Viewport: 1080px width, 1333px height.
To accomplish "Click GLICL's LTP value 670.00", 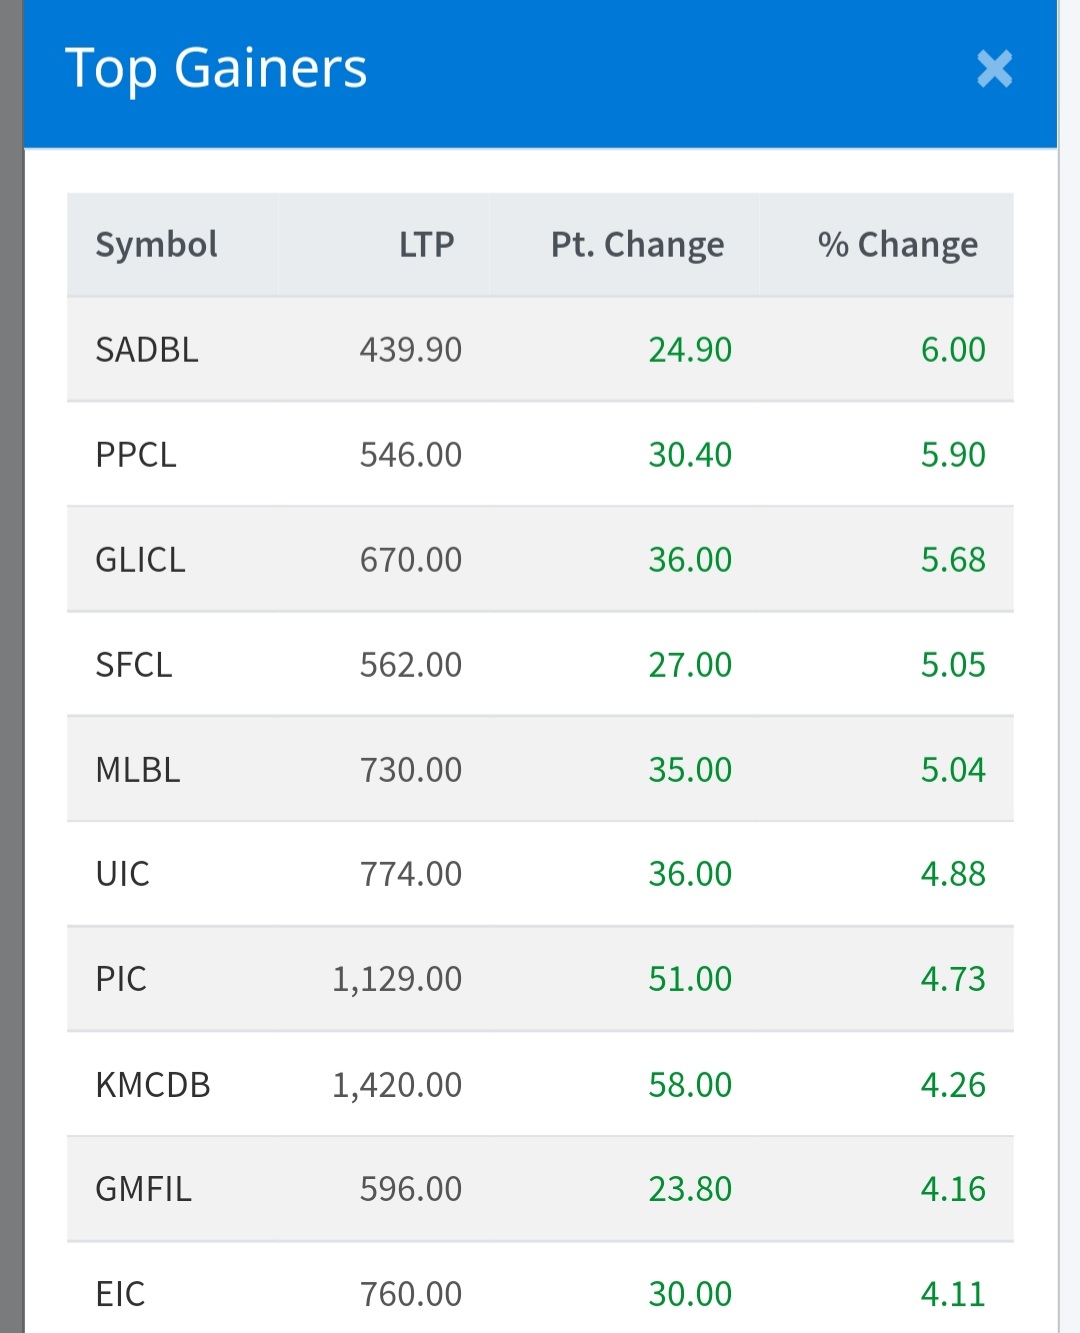I will coord(410,560).
